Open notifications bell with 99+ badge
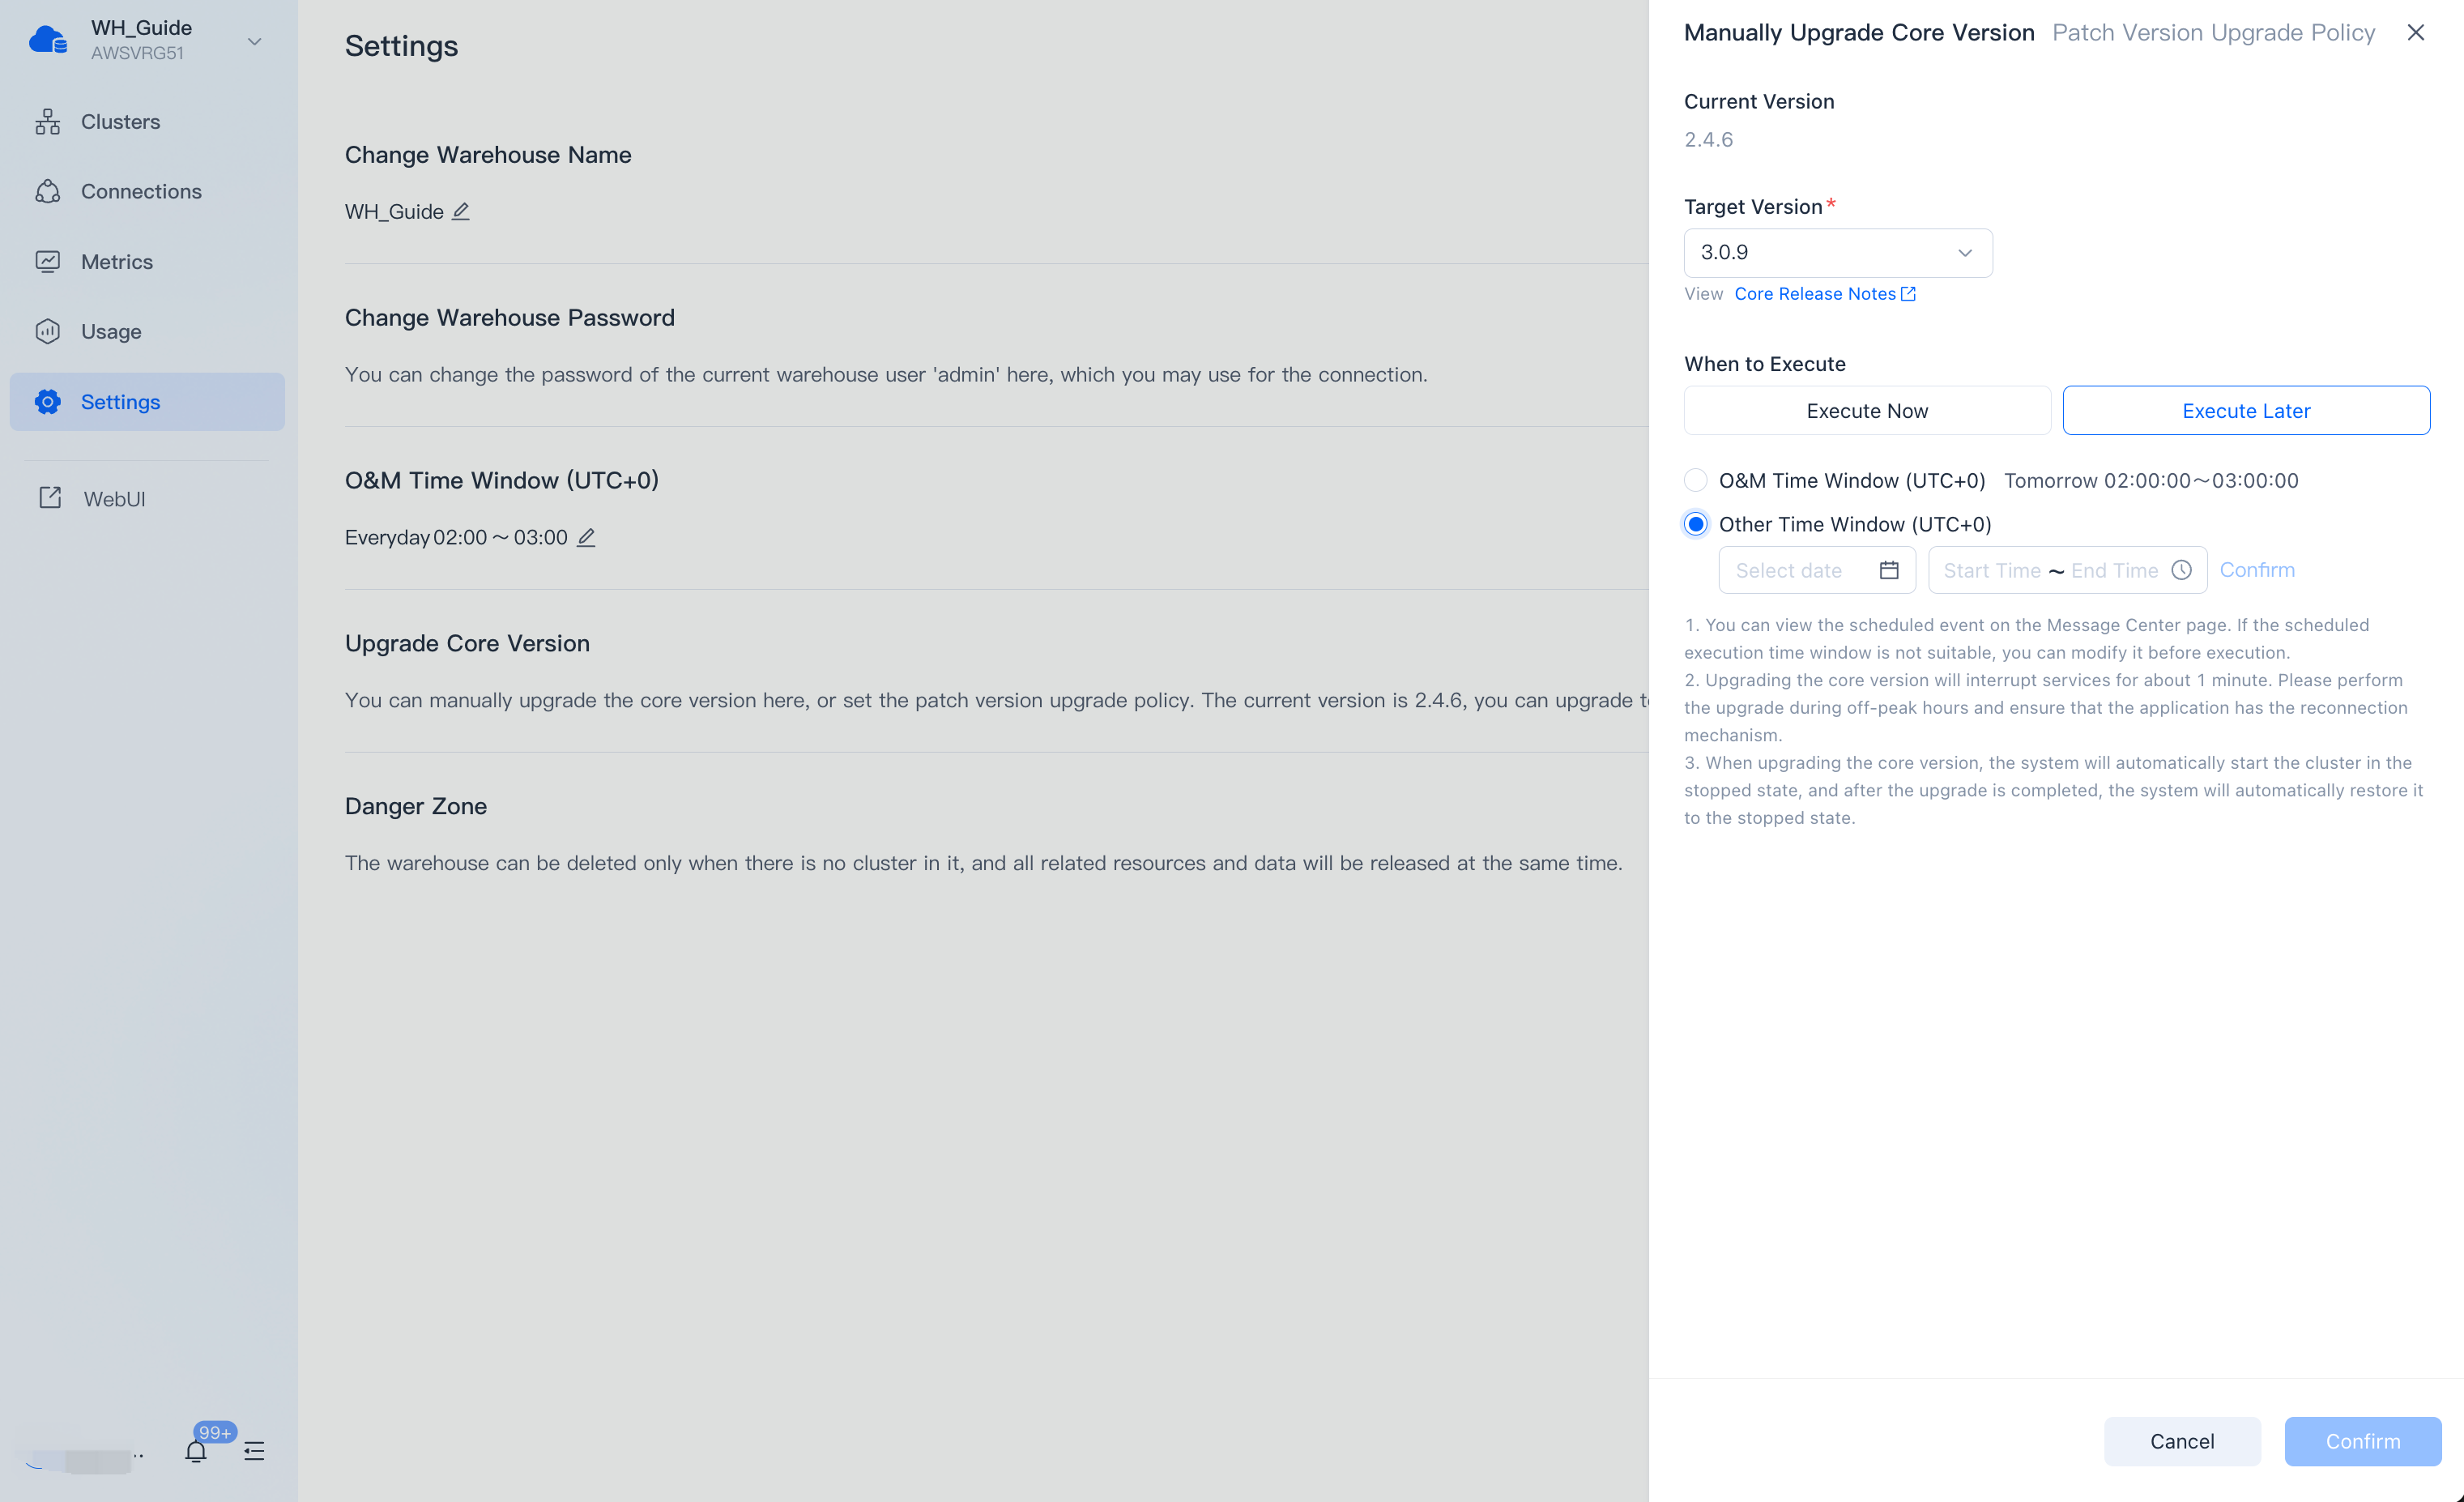2464x1502 pixels. point(196,1450)
